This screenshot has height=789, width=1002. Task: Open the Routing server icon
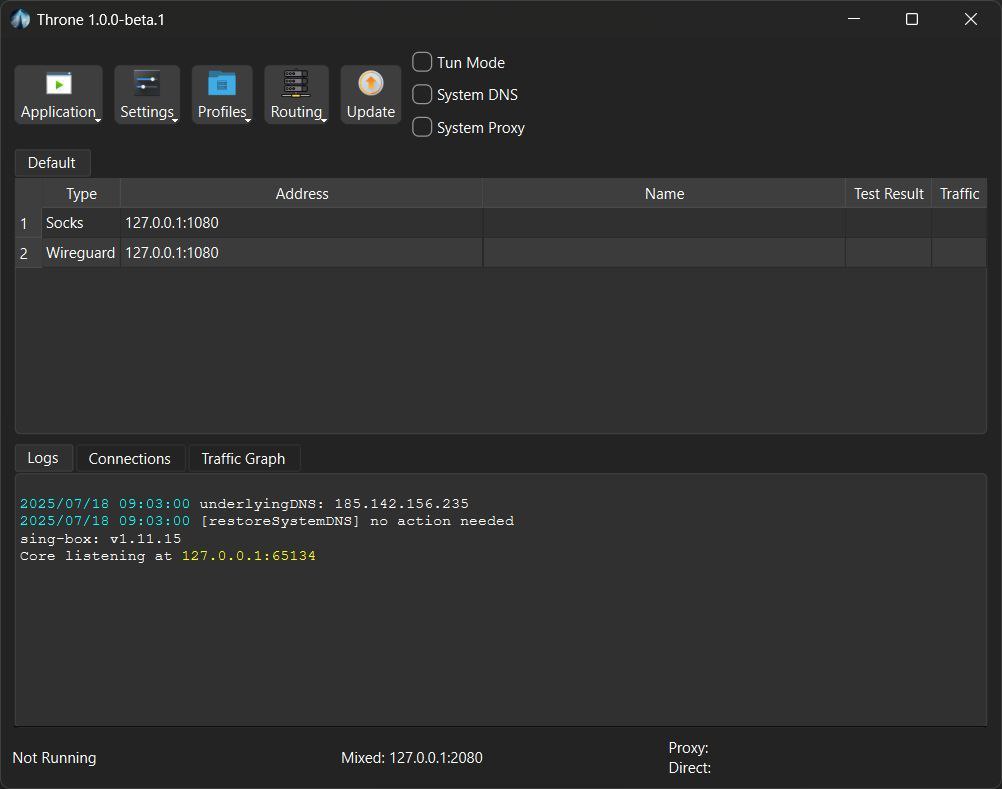[x=296, y=84]
